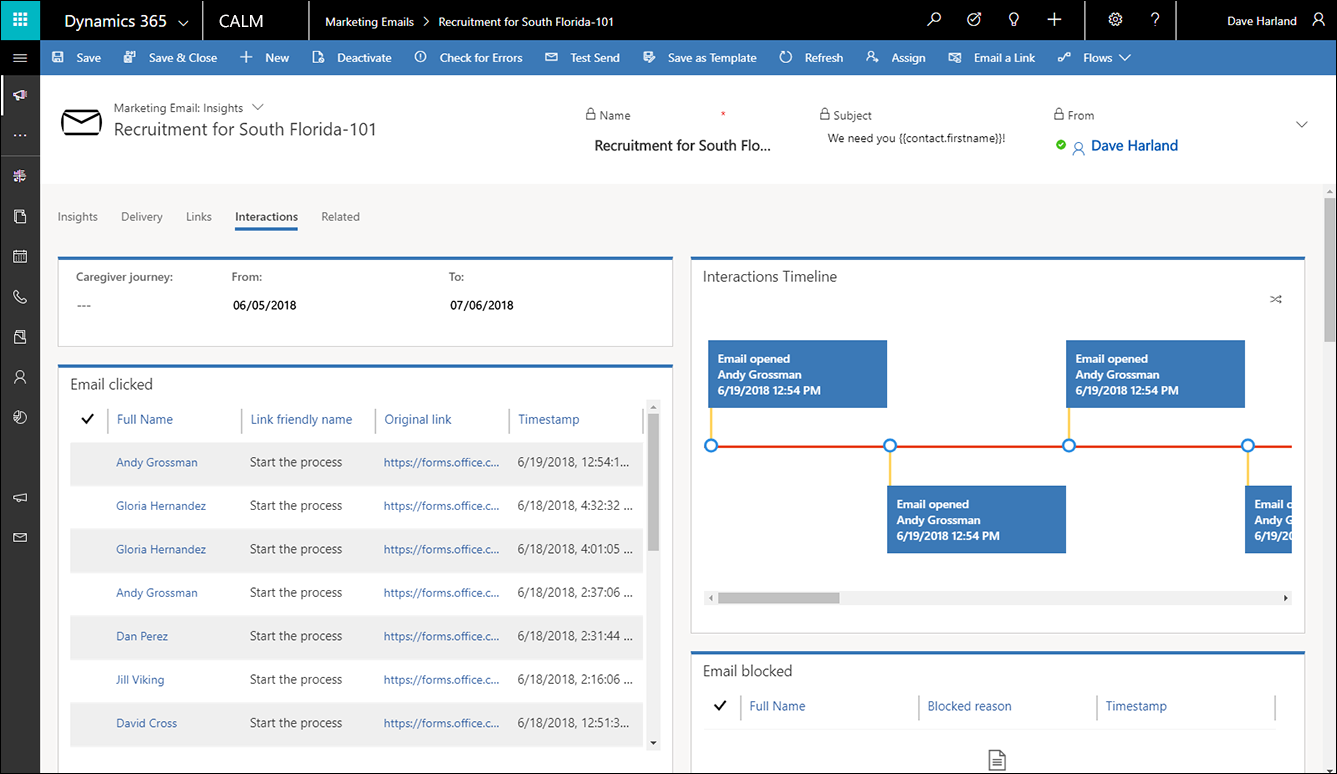Click New in the command bar
Screen dimensions: 1337x774
[265, 58]
